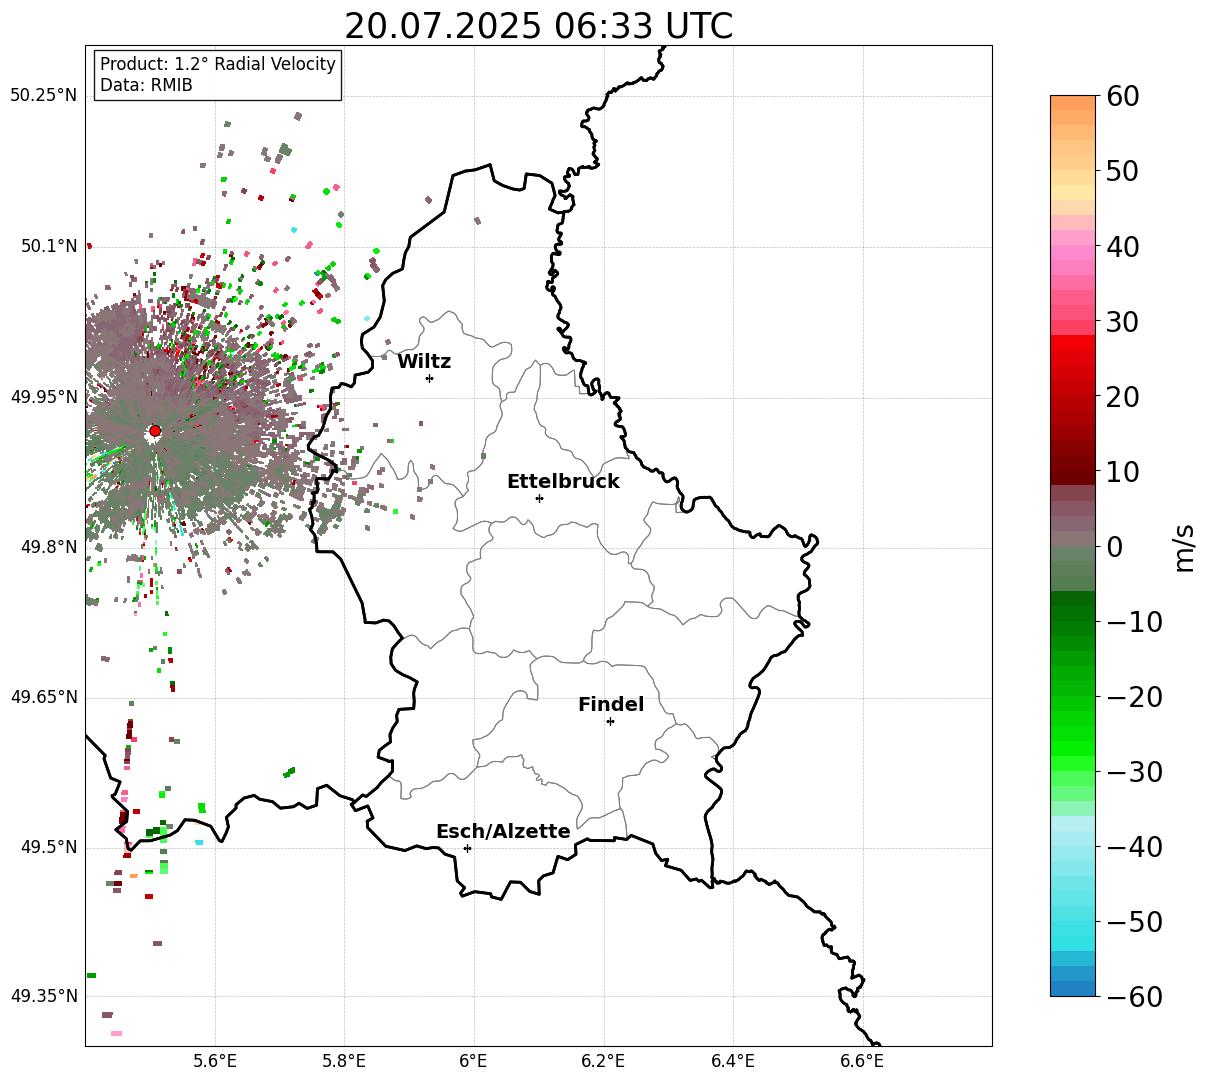
Task: Click the orange top colorbar segment
Action: click(x=1073, y=103)
